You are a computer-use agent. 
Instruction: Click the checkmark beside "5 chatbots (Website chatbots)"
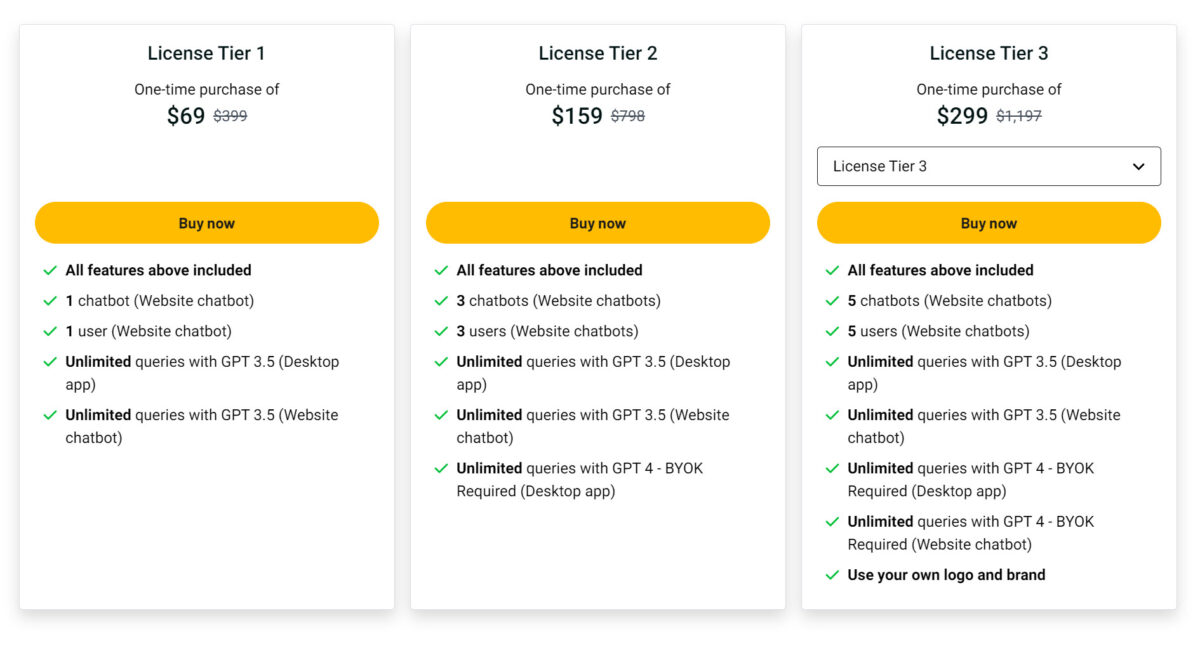click(x=831, y=300)
